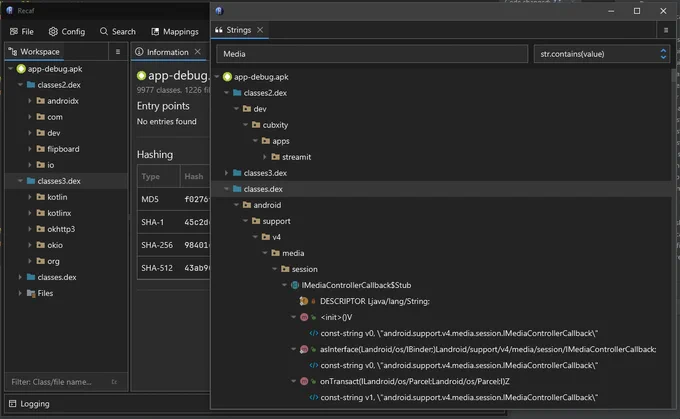680x419 pixels.
Task: Collapse the media package in results
Action: (x=265, y=253)
